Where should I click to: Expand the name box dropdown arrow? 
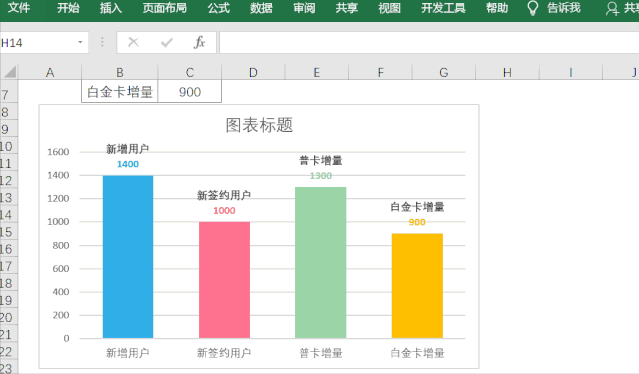80,42
